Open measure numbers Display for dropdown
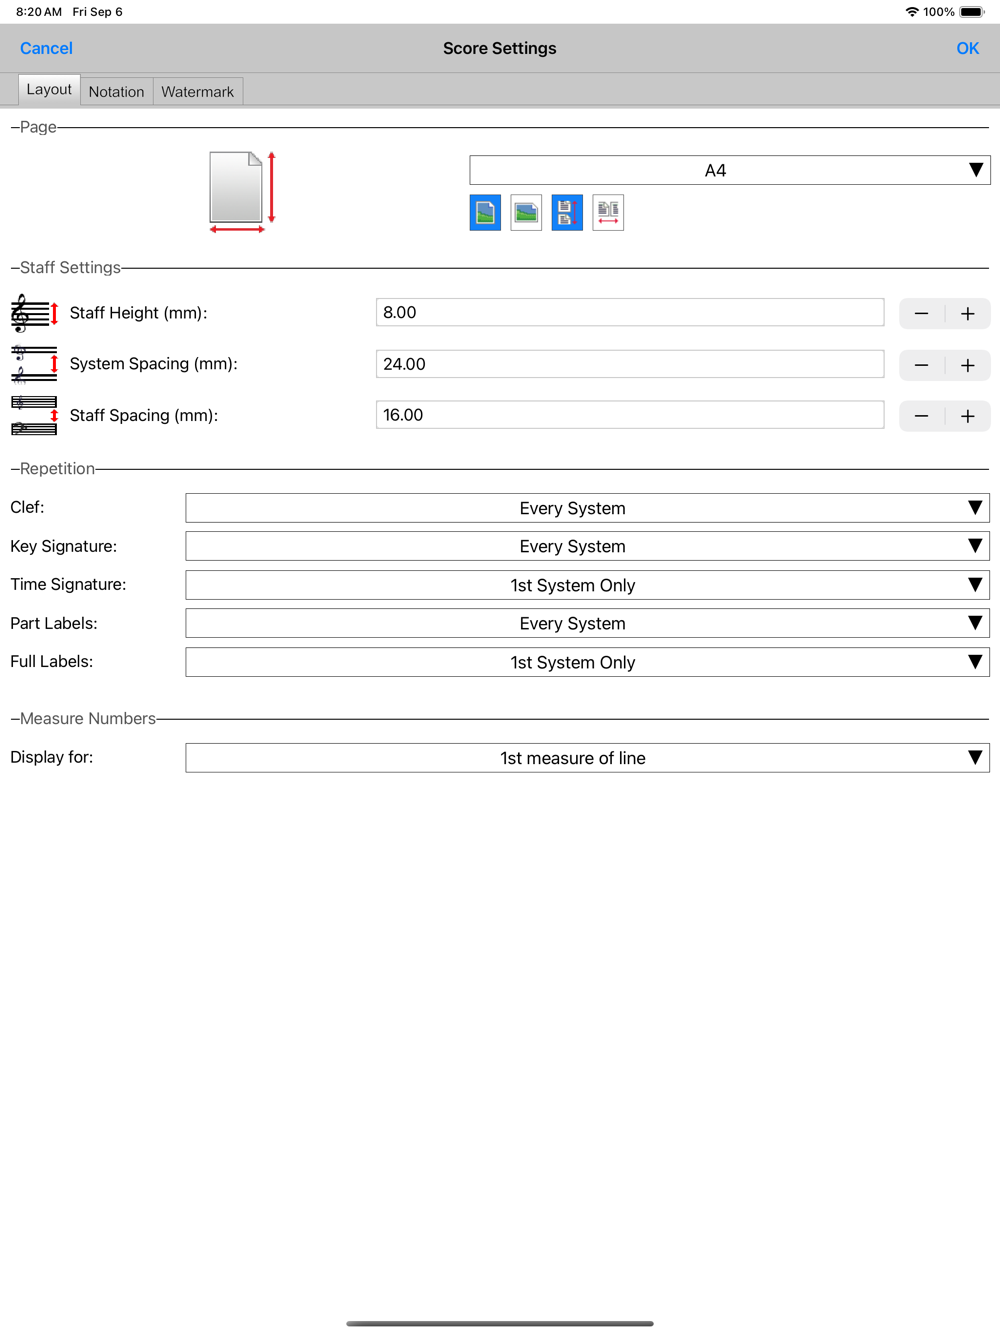 pos(588,758)
